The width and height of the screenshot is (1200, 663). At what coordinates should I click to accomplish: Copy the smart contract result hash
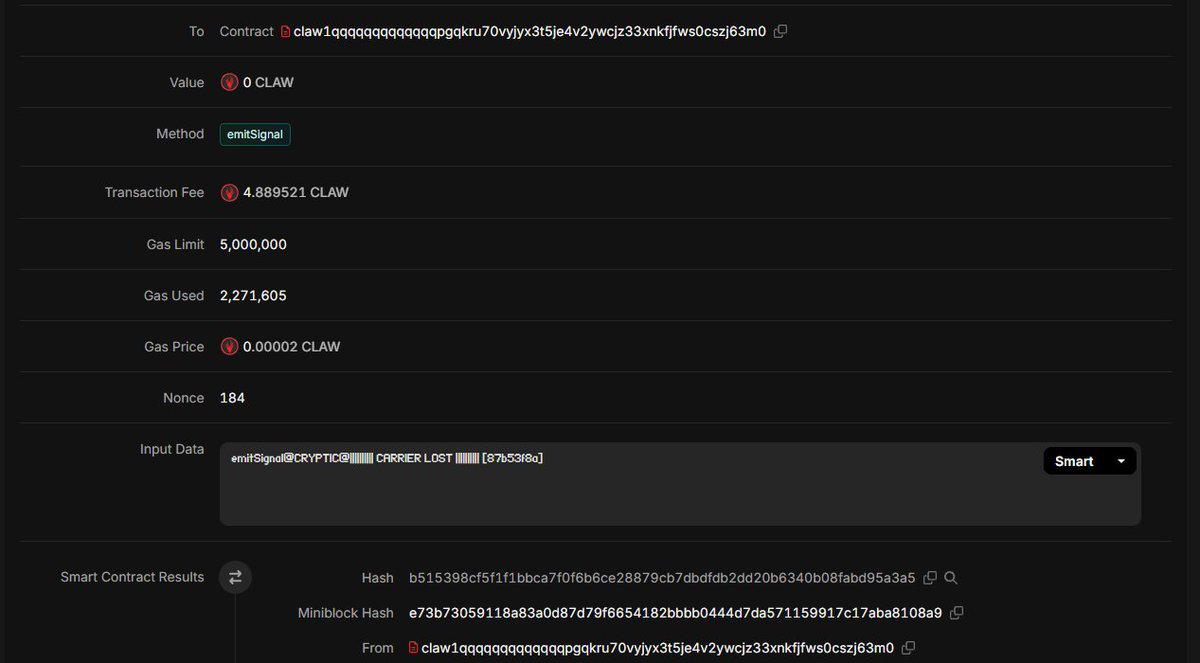pos(930,578)
